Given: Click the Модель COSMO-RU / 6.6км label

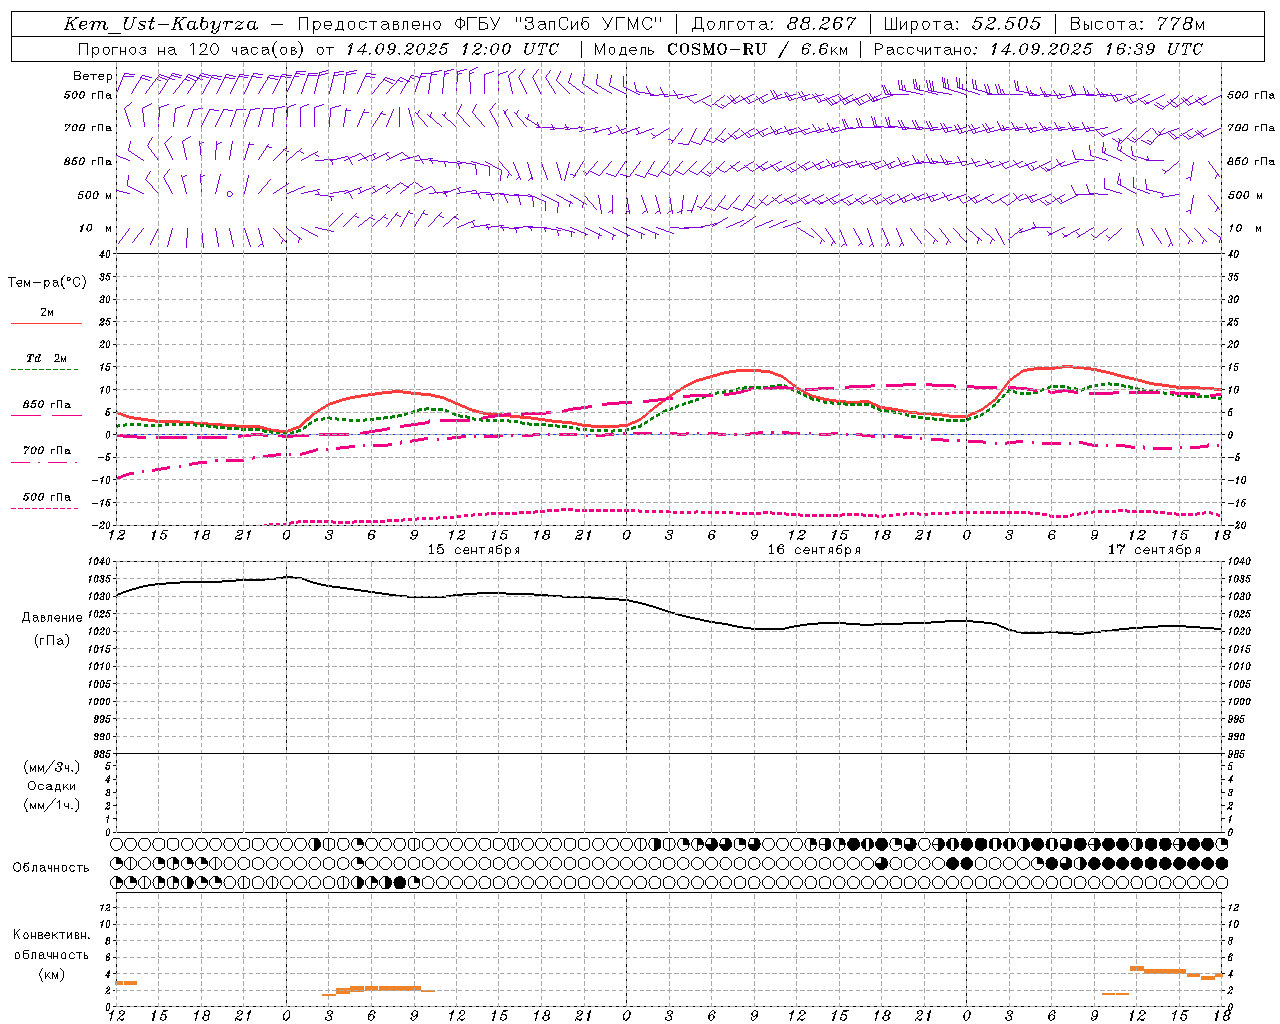Looking at the screenshot, I should click(720, 49).
